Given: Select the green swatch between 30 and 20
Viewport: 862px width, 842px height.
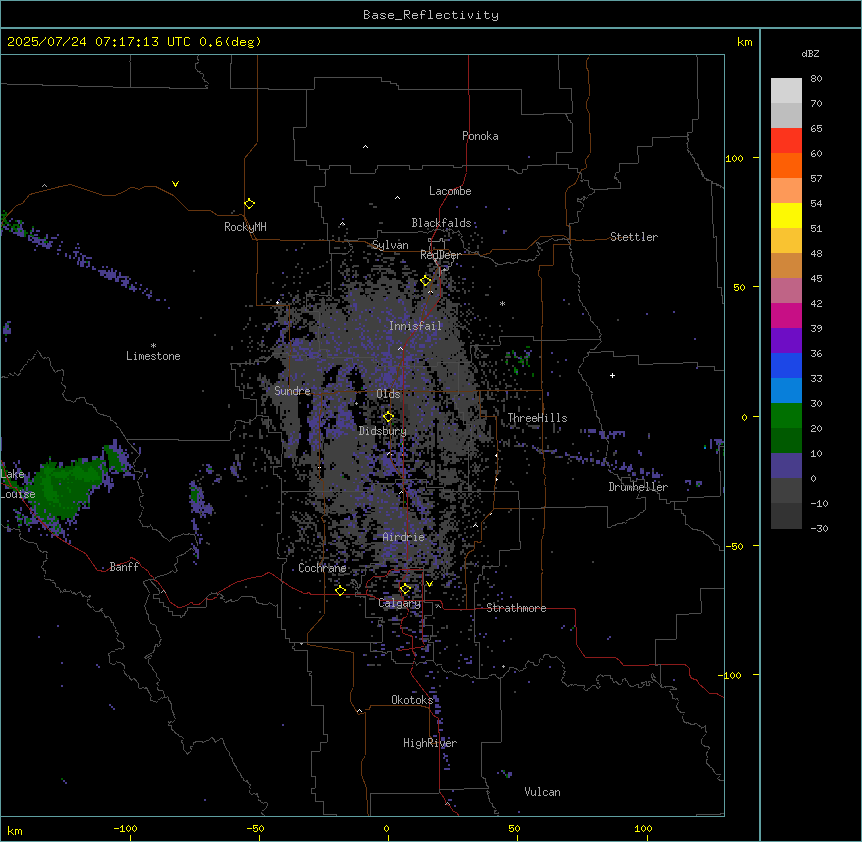Looking at the screenshot, I should point(786,416).
